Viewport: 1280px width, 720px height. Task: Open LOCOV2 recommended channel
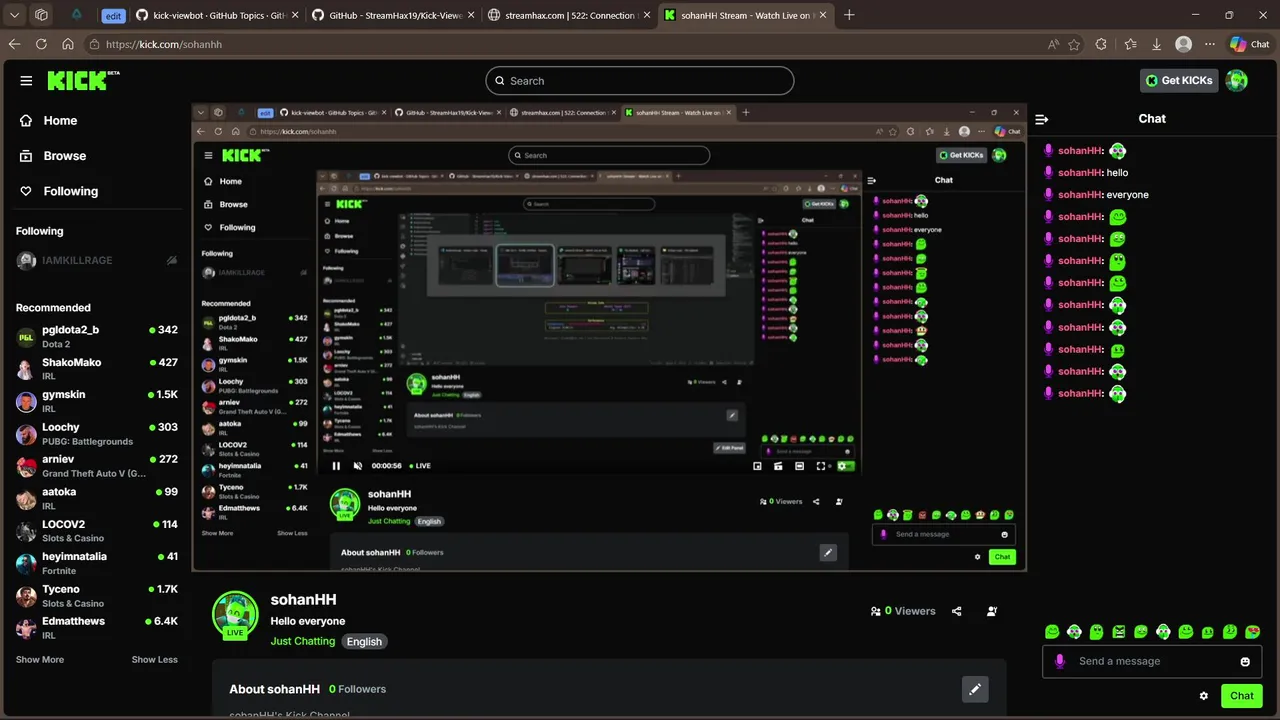(96, 531)
